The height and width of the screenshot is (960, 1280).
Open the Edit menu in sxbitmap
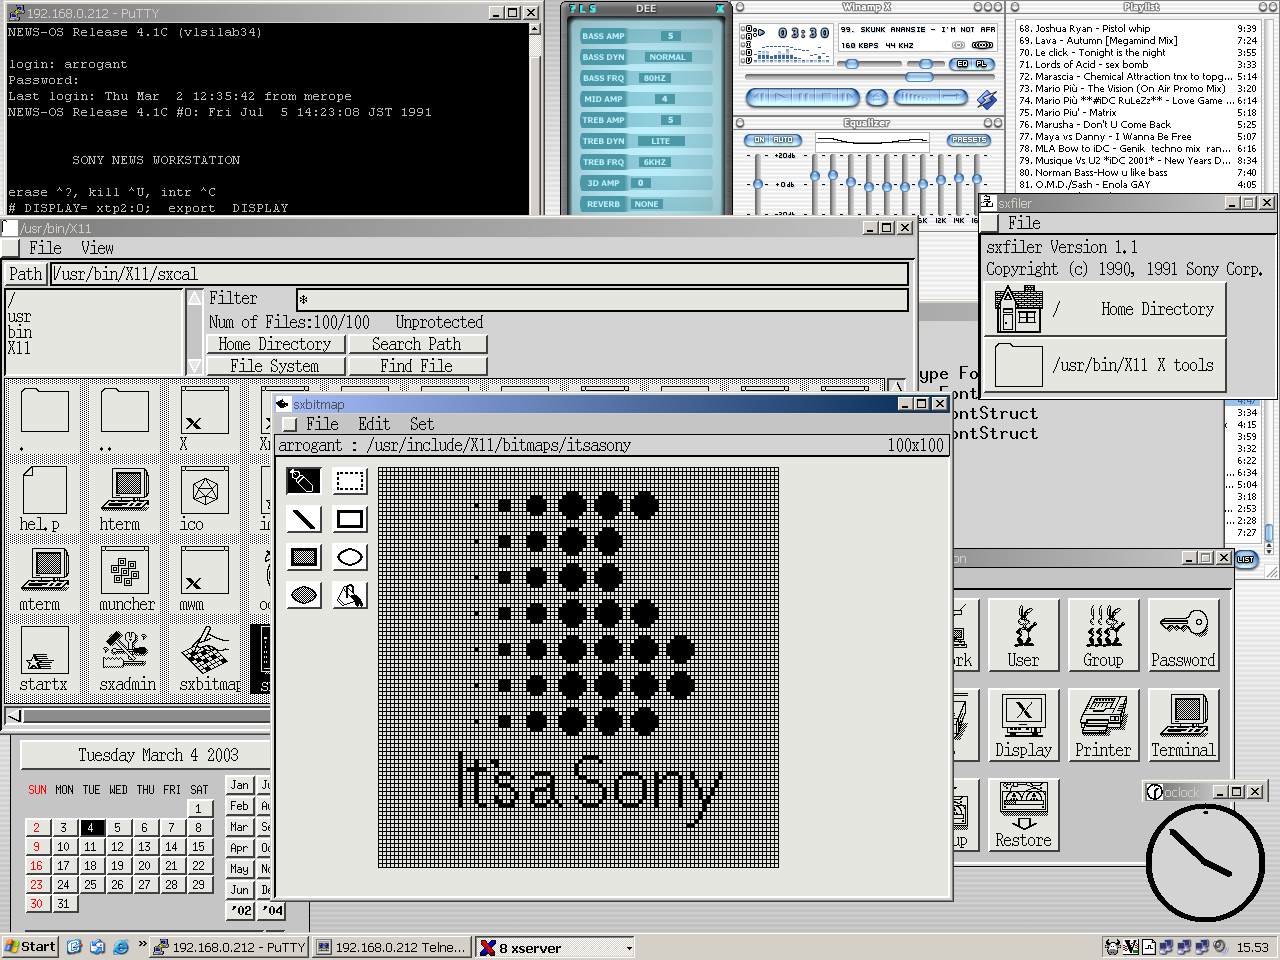pyautogui.click(x=374, y=424)
